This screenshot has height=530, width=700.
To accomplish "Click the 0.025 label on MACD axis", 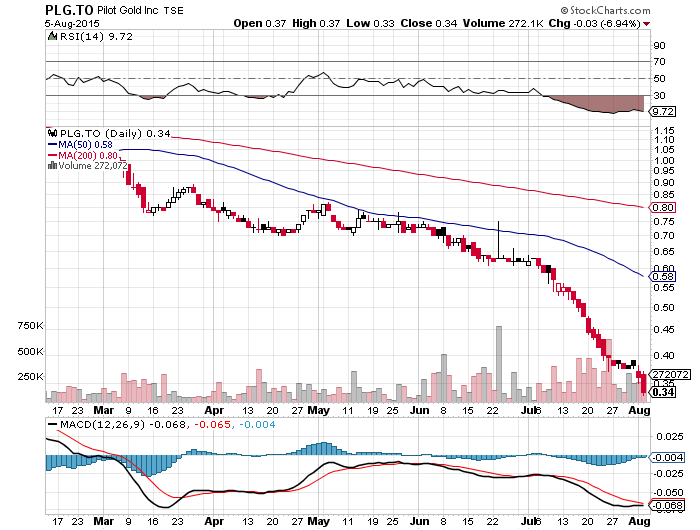I will [x=668, y=437].
